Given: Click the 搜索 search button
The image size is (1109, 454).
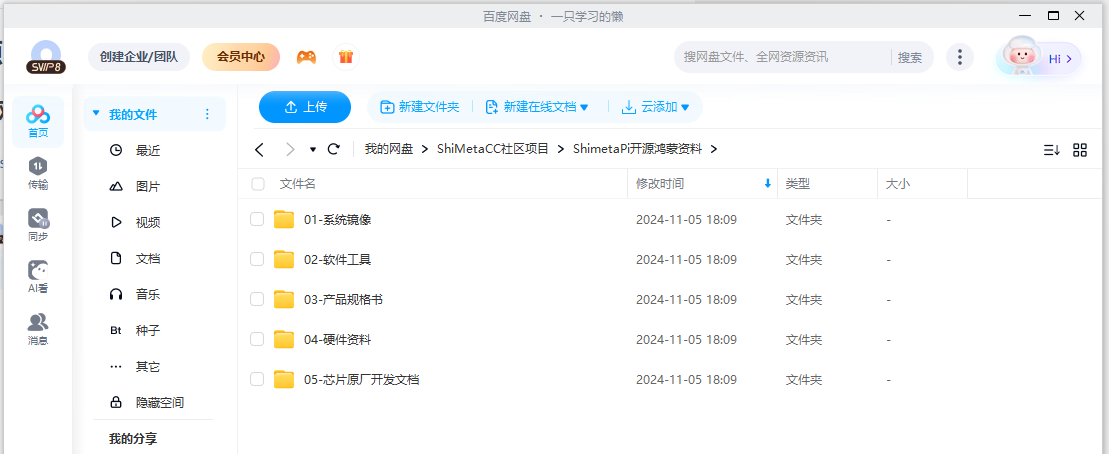Looking at the screenshot, I should (910, 57).
